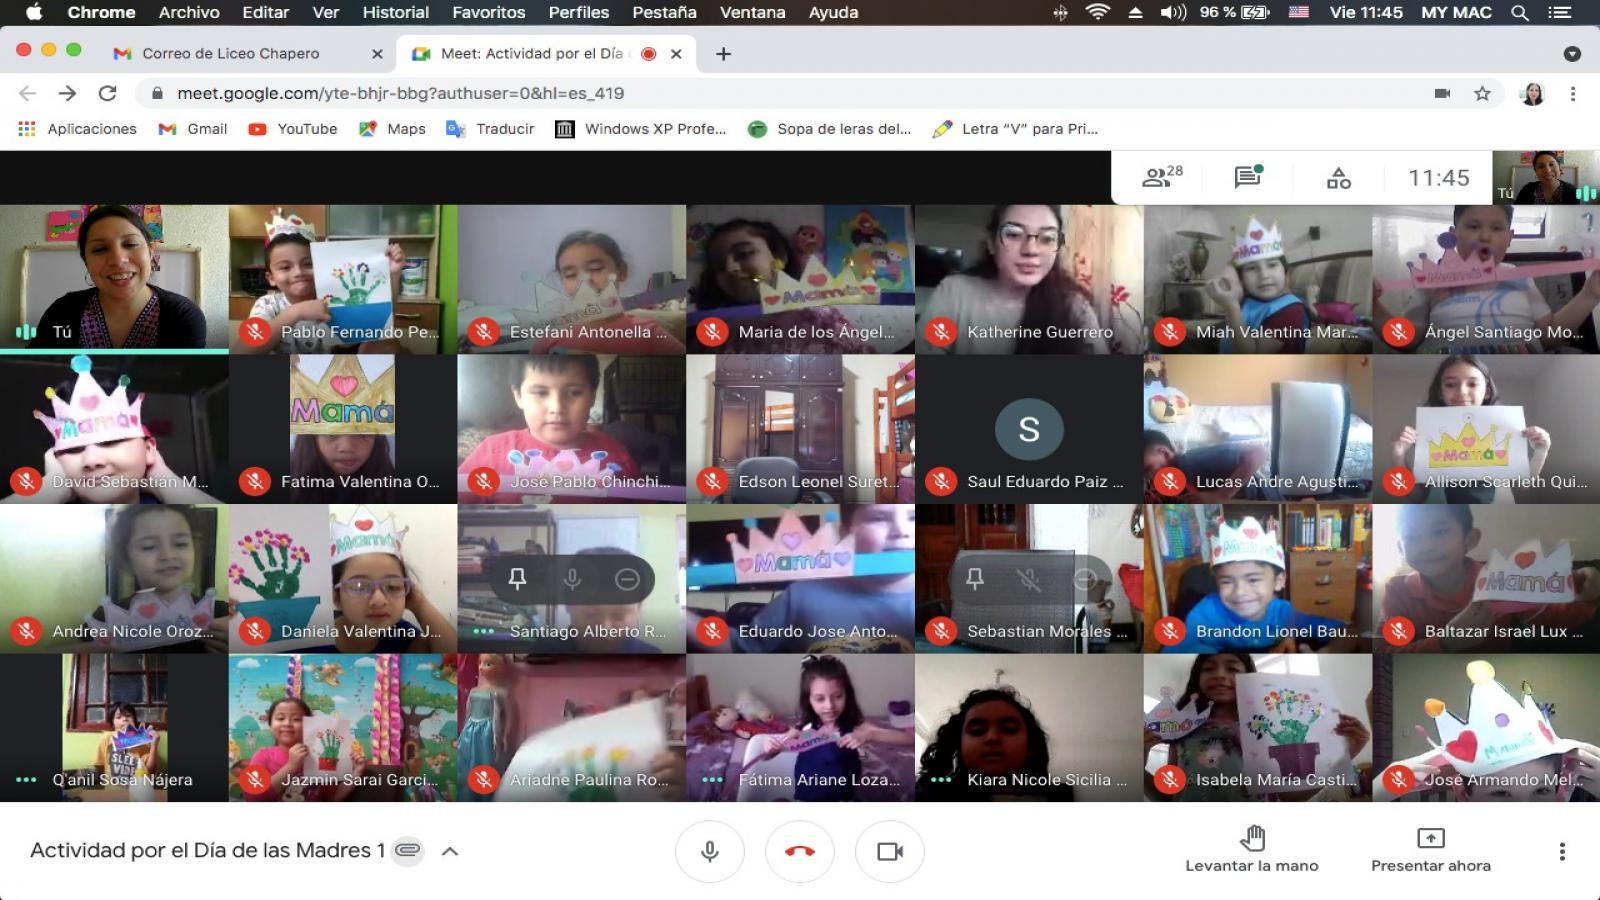Image resolution: width=1600 pixels, height=900 pixels.
Task: Select Fatima Valentina's video tile
Action: (343, 429)
